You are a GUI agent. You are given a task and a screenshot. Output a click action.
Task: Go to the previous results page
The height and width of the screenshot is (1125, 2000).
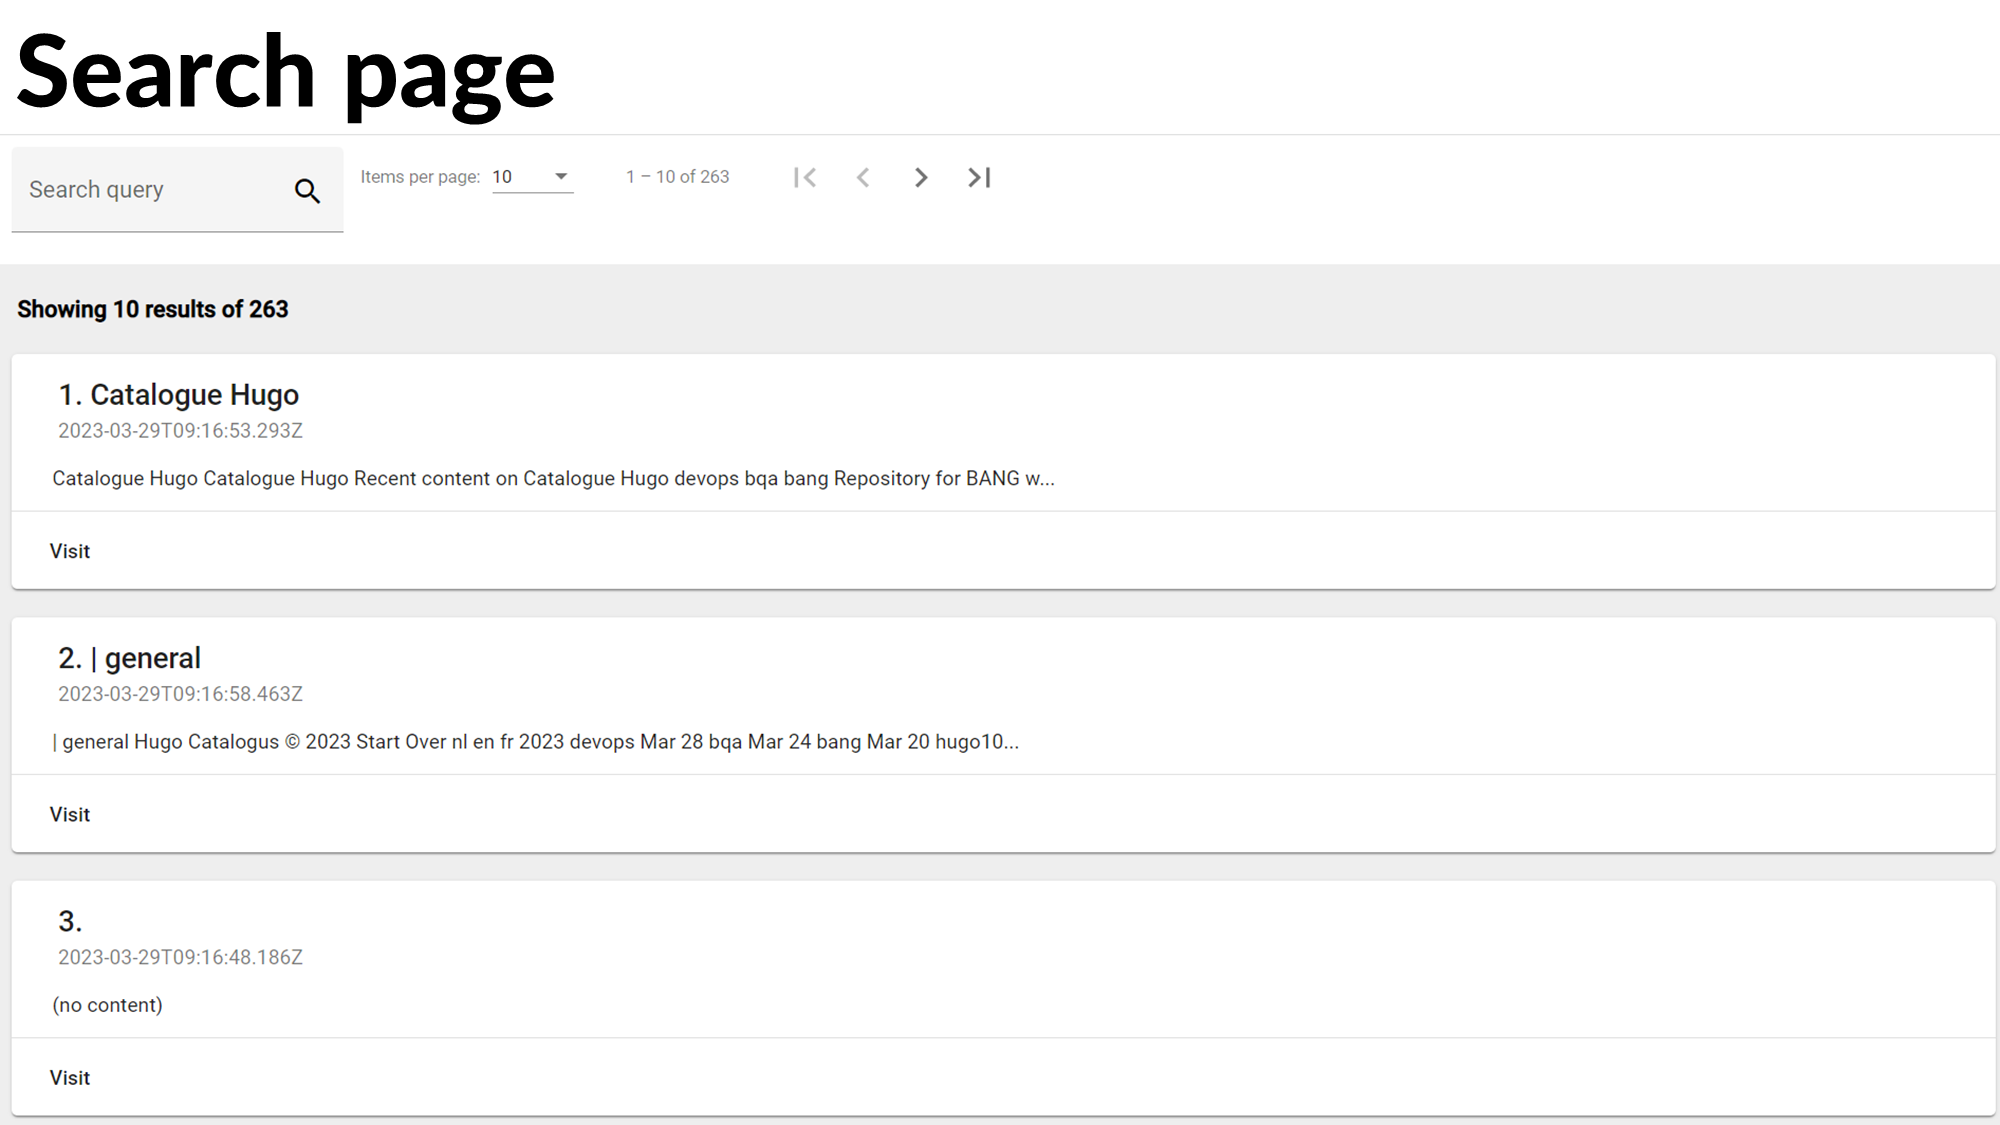tap(863, 178)
